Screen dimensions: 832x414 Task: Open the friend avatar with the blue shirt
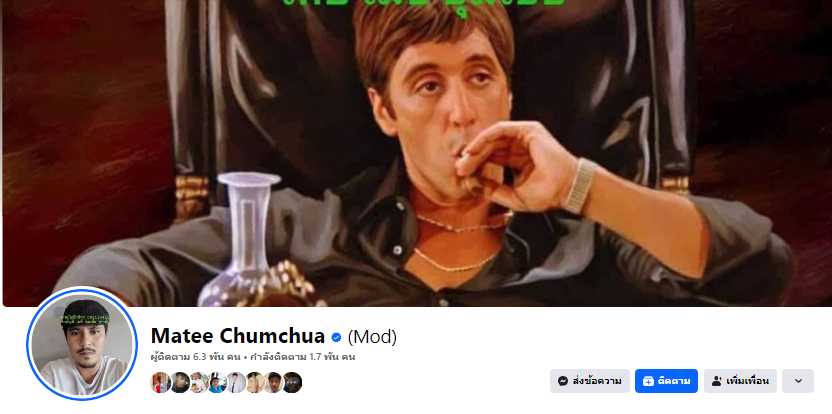click(218, 382)
